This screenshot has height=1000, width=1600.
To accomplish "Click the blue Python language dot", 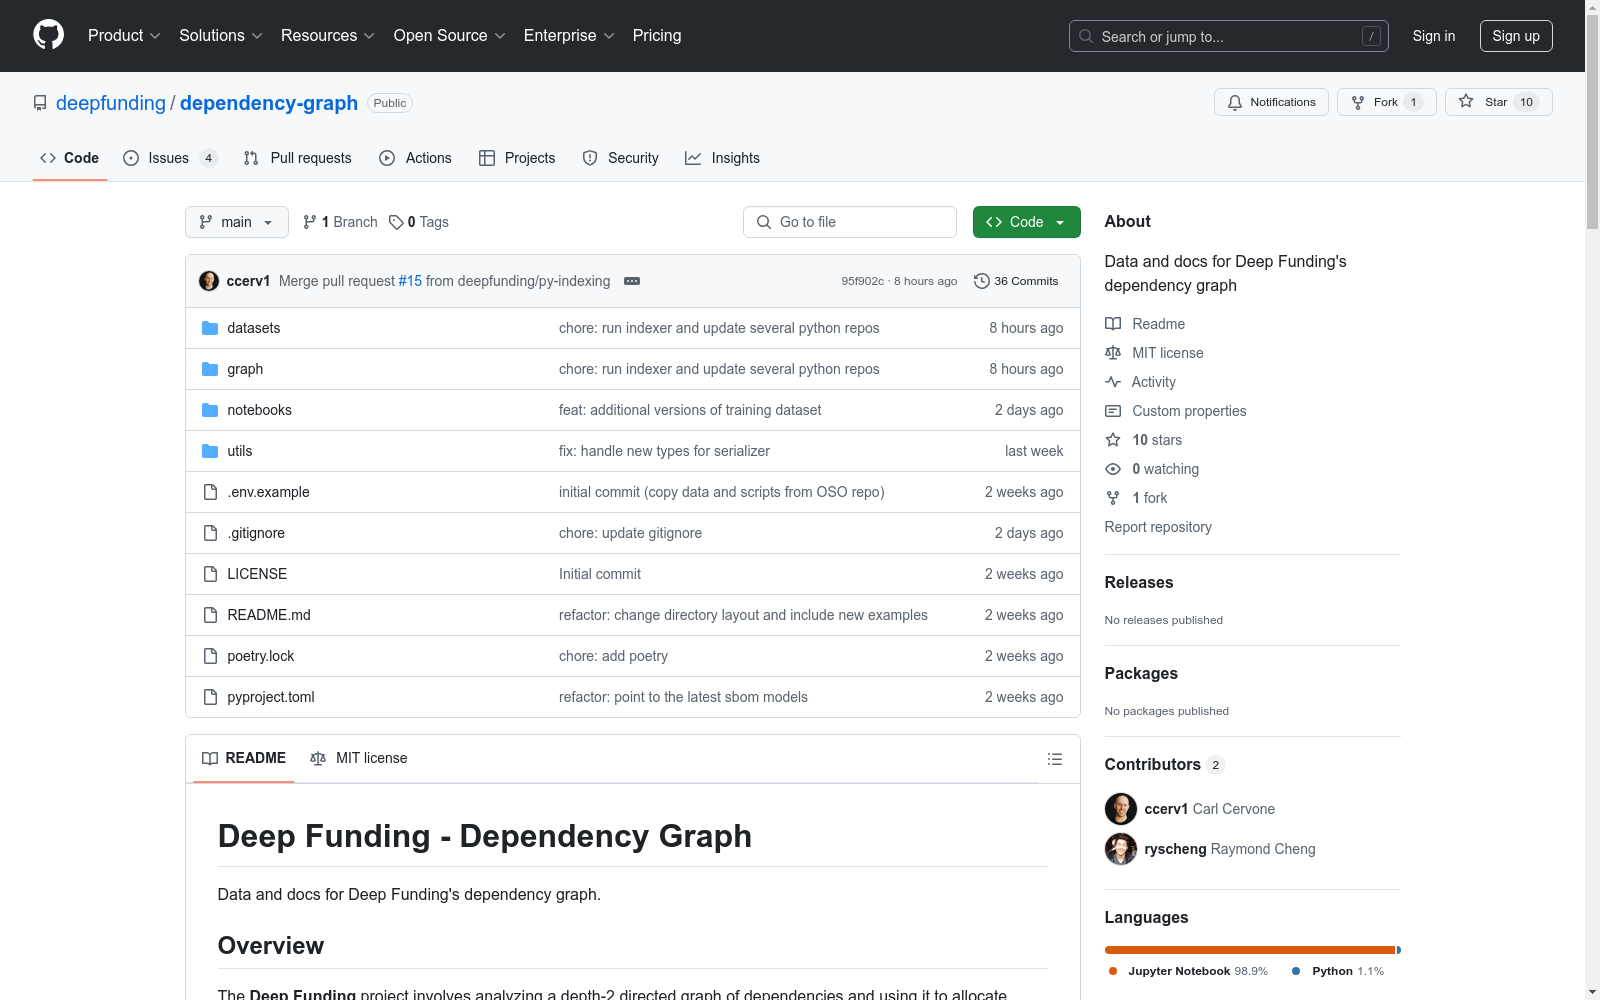I will coord(1296,971).
